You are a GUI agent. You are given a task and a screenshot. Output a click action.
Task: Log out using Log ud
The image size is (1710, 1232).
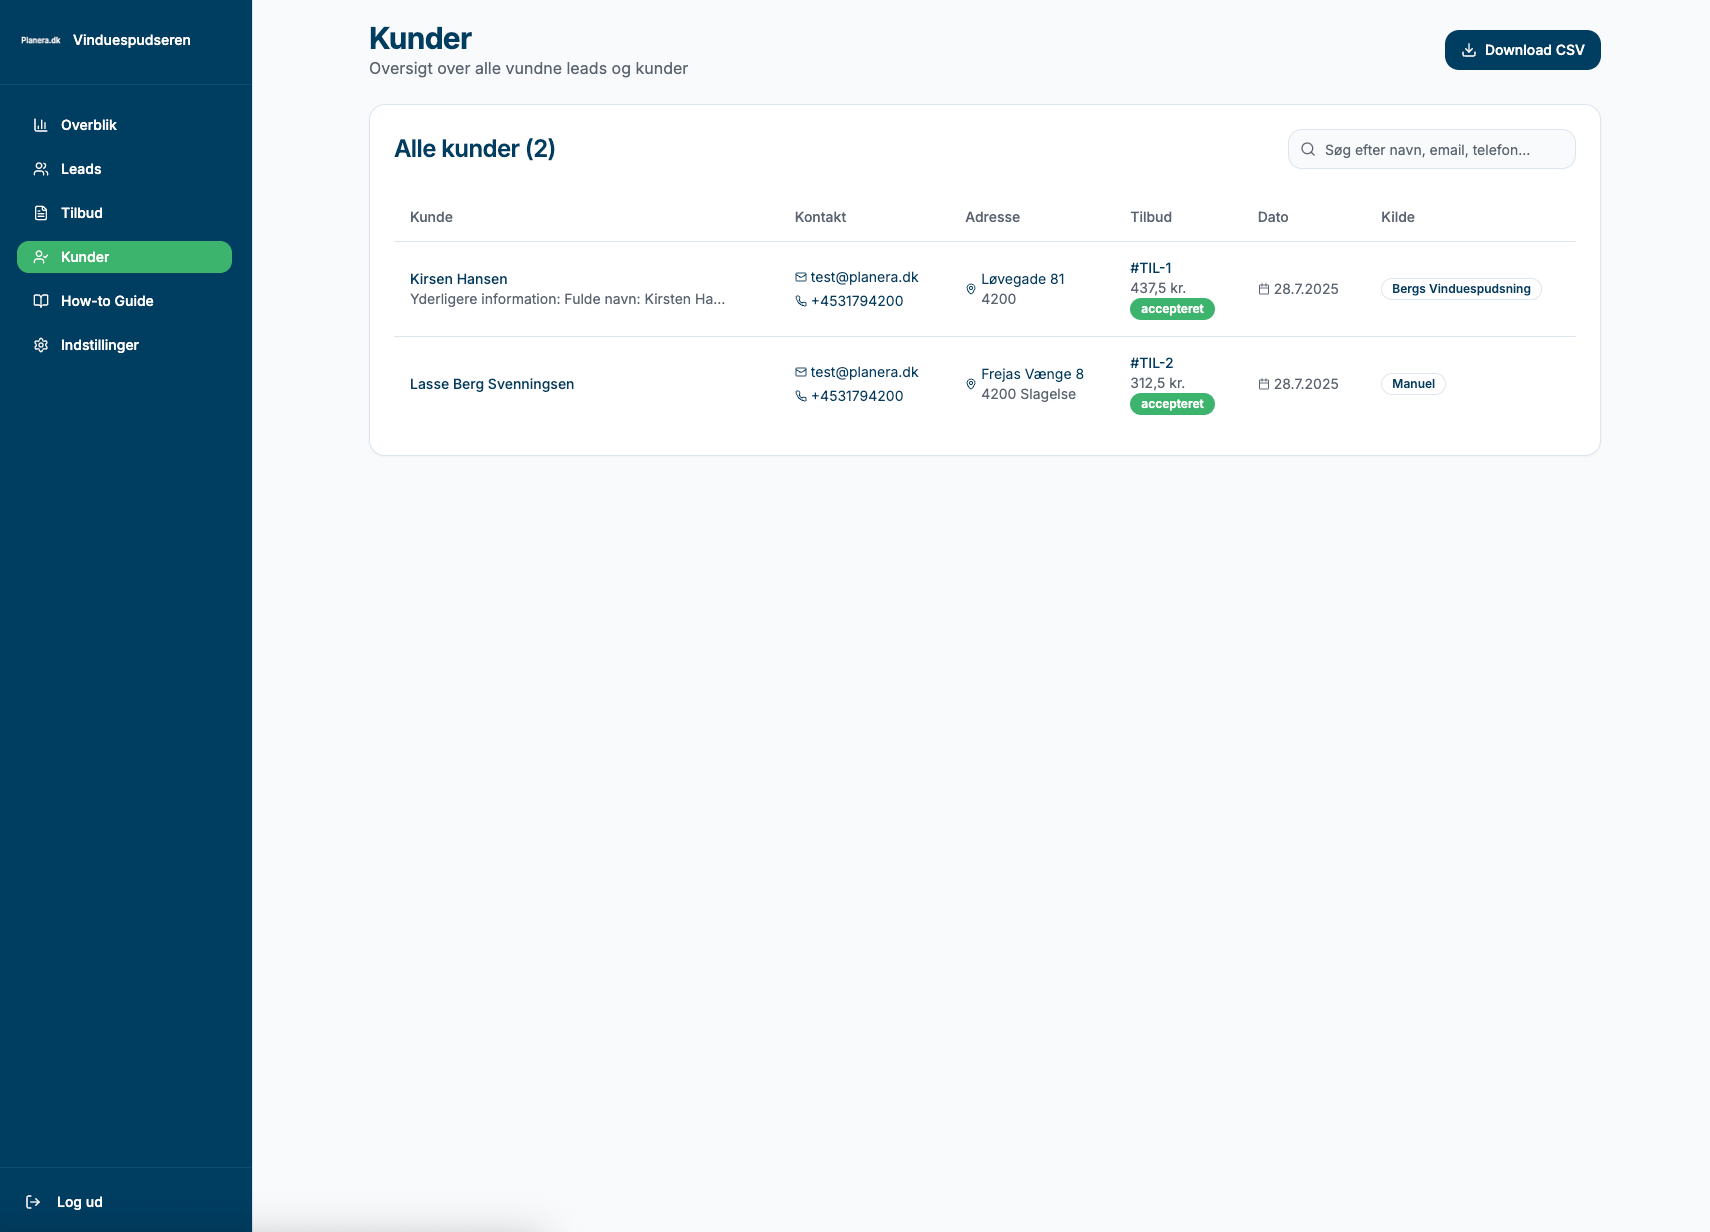click(79, 1202)
